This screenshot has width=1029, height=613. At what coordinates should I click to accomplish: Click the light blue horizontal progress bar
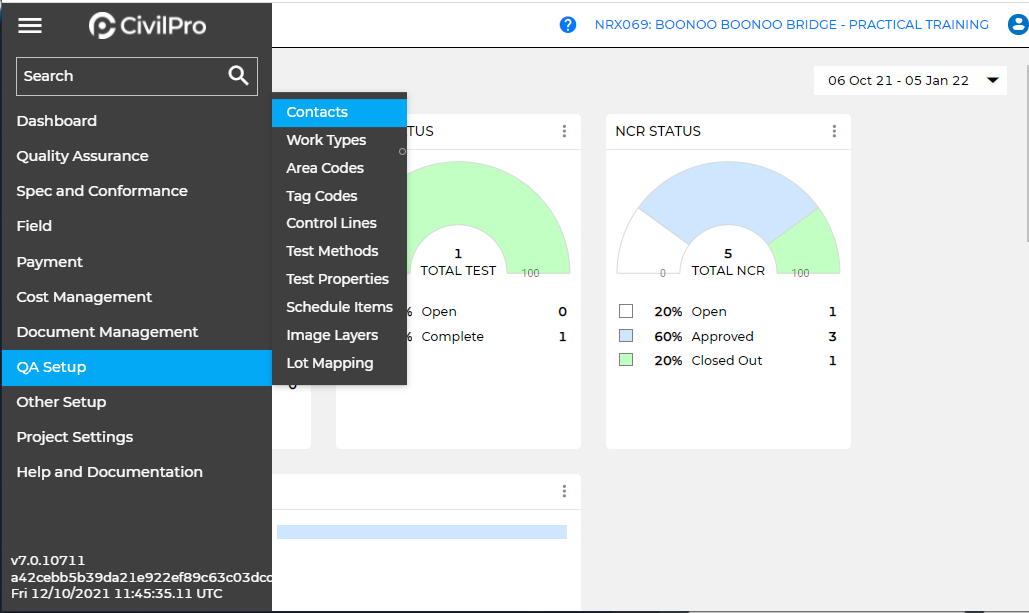421,532
